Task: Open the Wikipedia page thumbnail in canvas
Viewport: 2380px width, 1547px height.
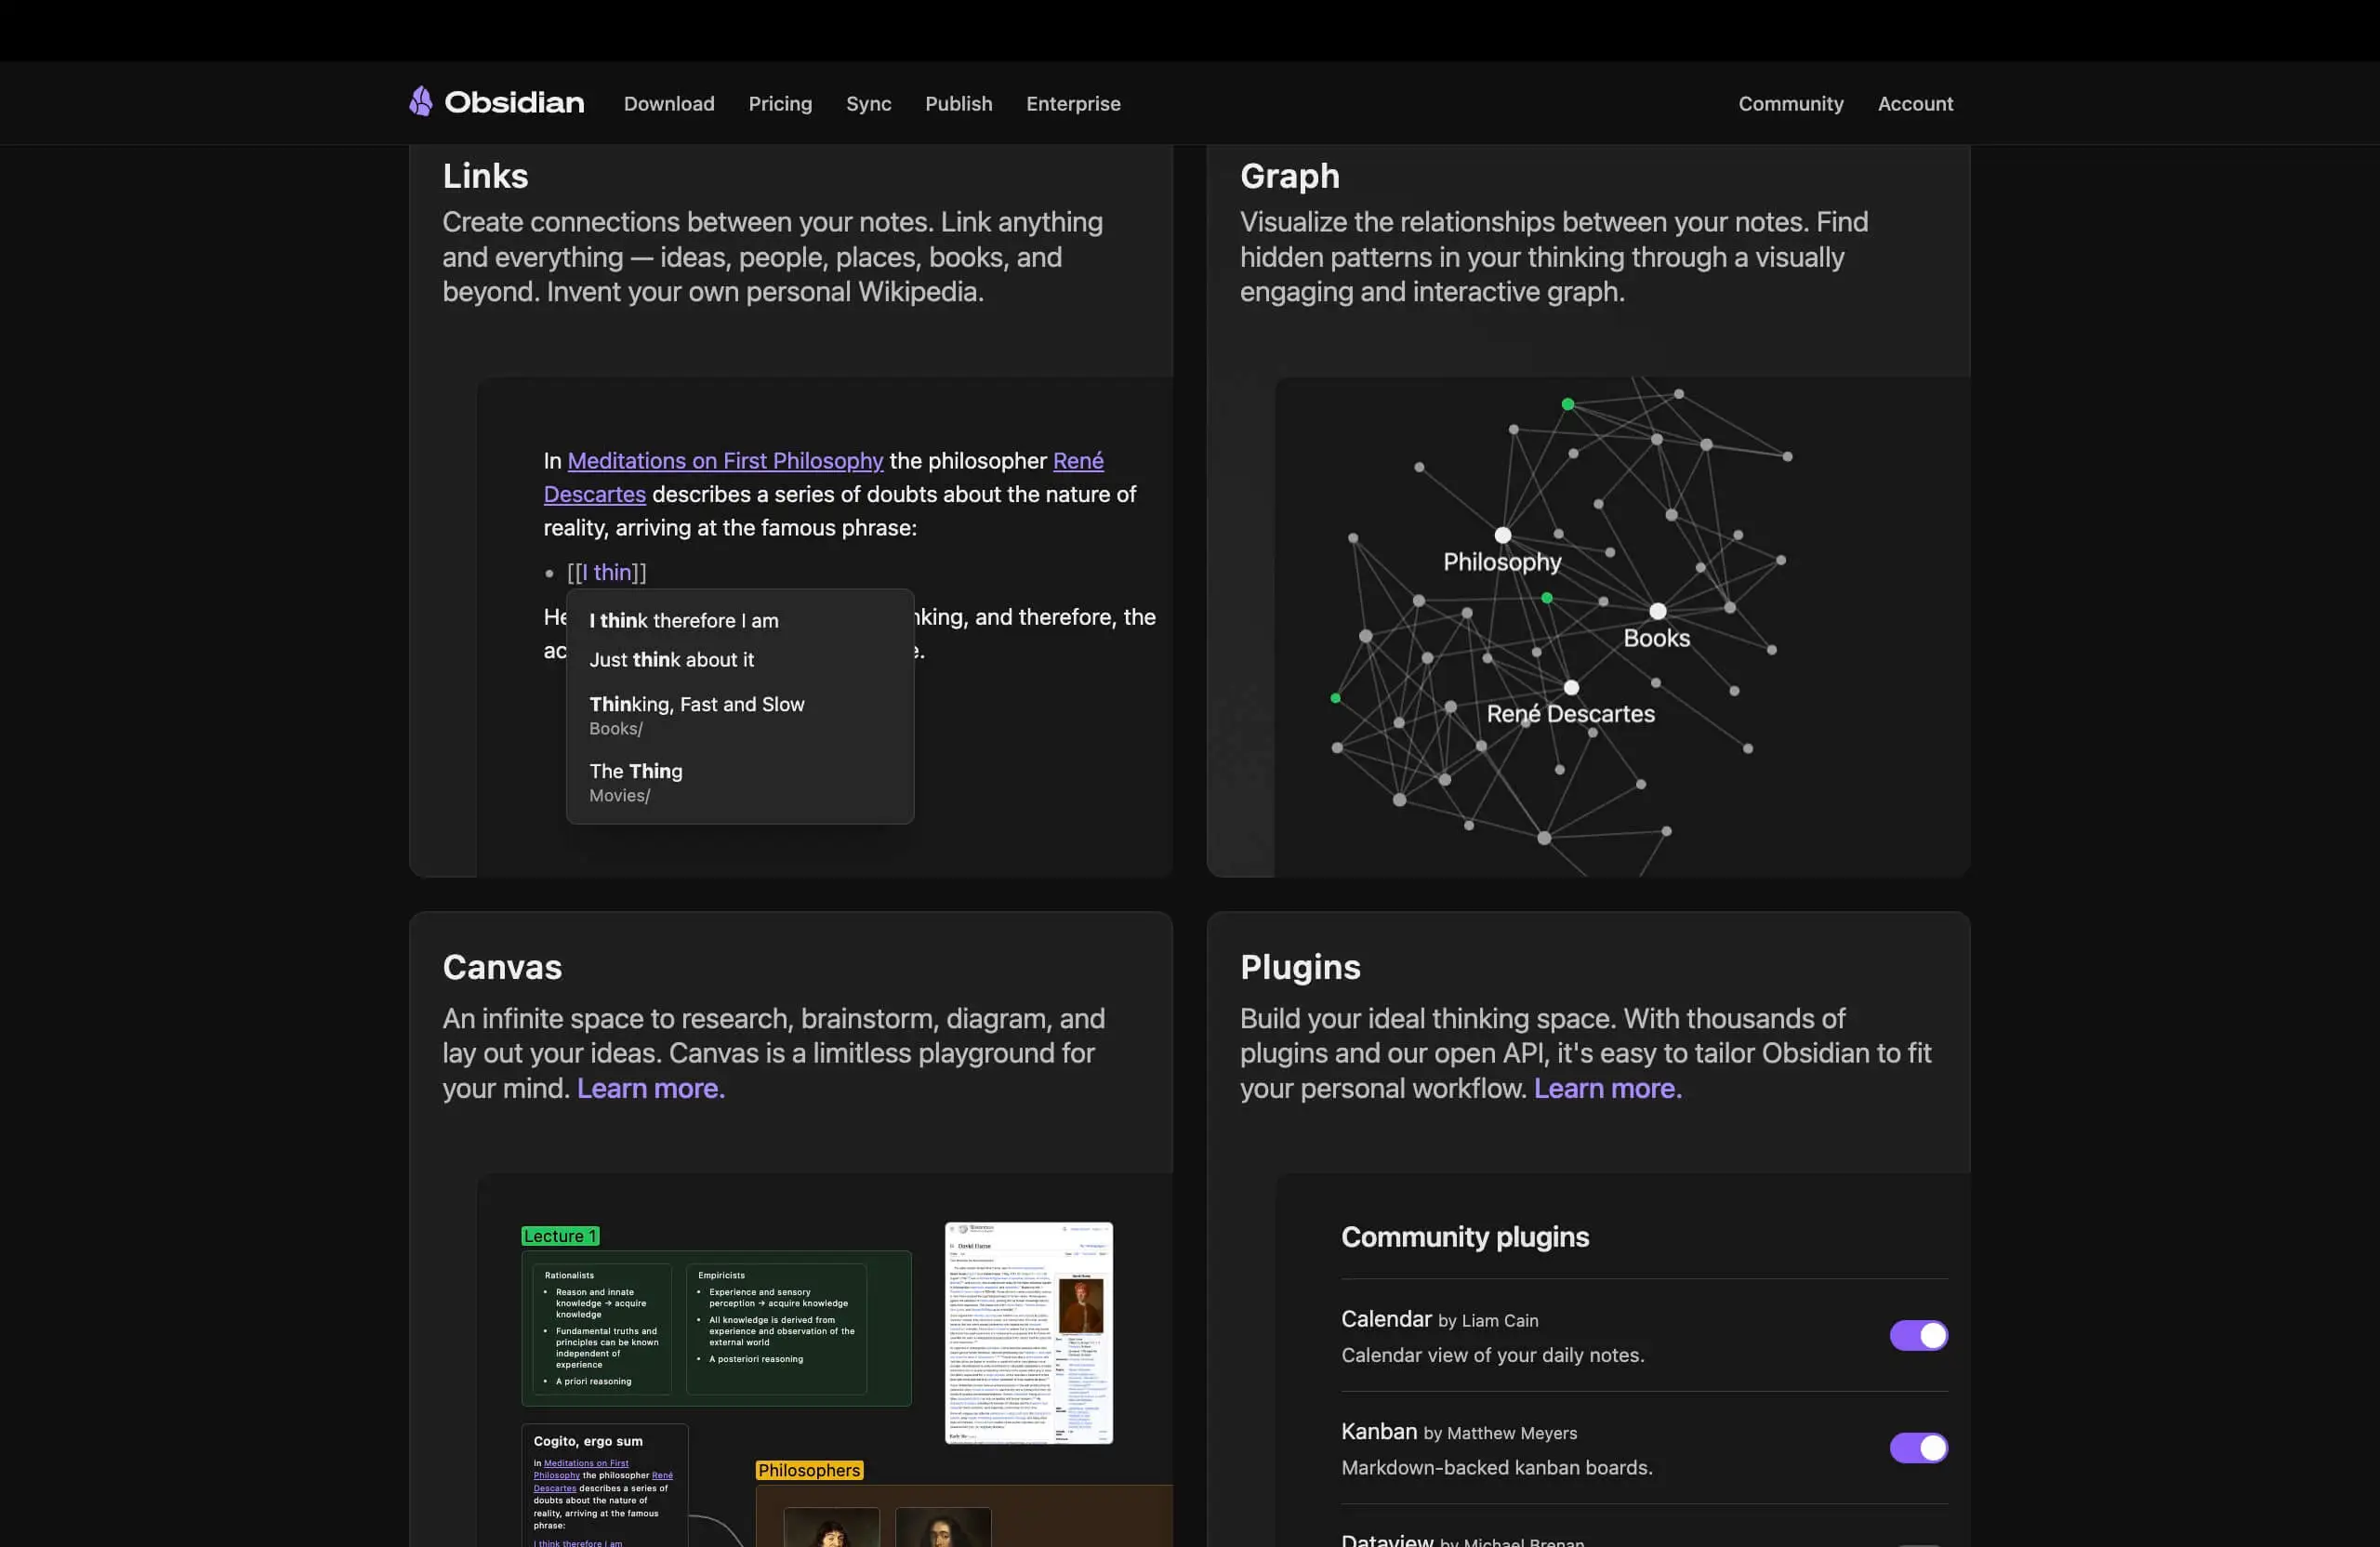Action: tap(1028, 1332)
